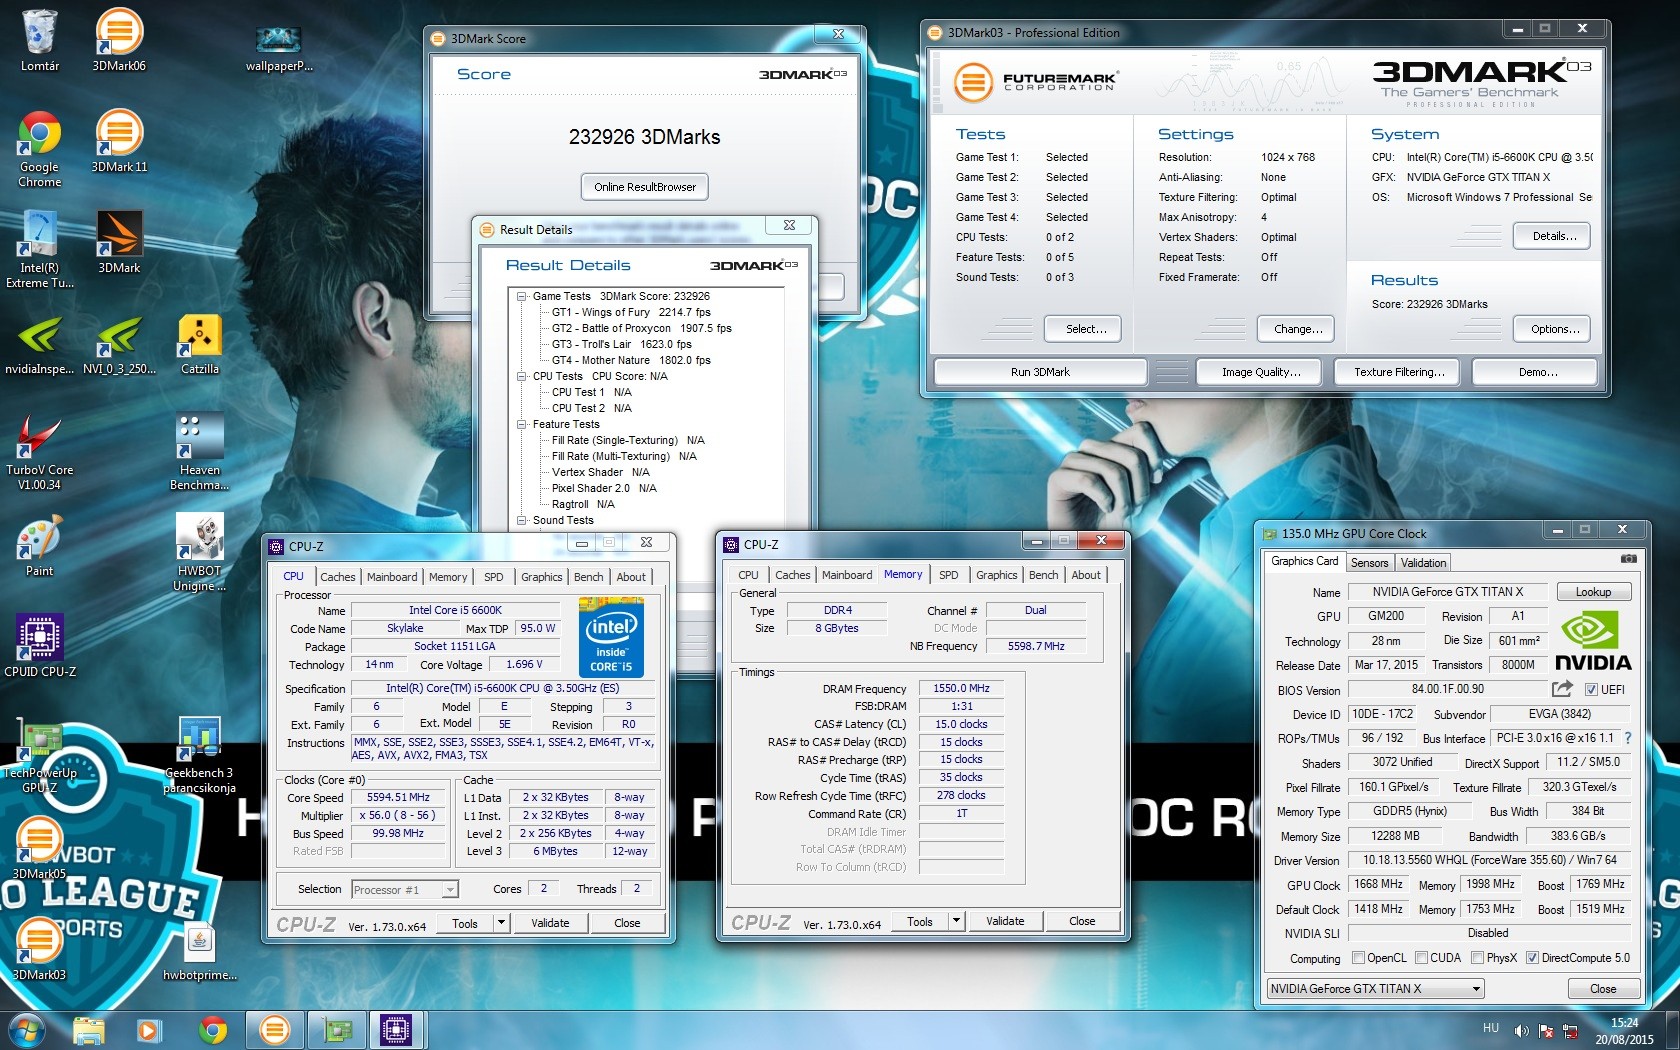Toggle the PhysX checkbox in GPU-Z

1477,958
